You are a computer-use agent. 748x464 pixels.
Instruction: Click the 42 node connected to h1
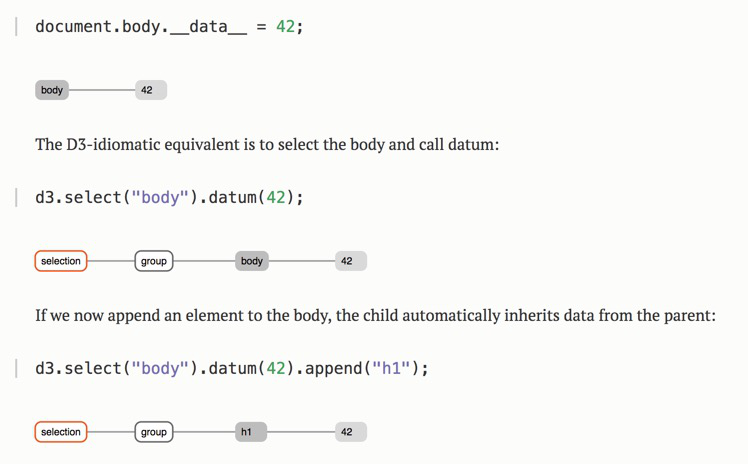tap(351, 432)
